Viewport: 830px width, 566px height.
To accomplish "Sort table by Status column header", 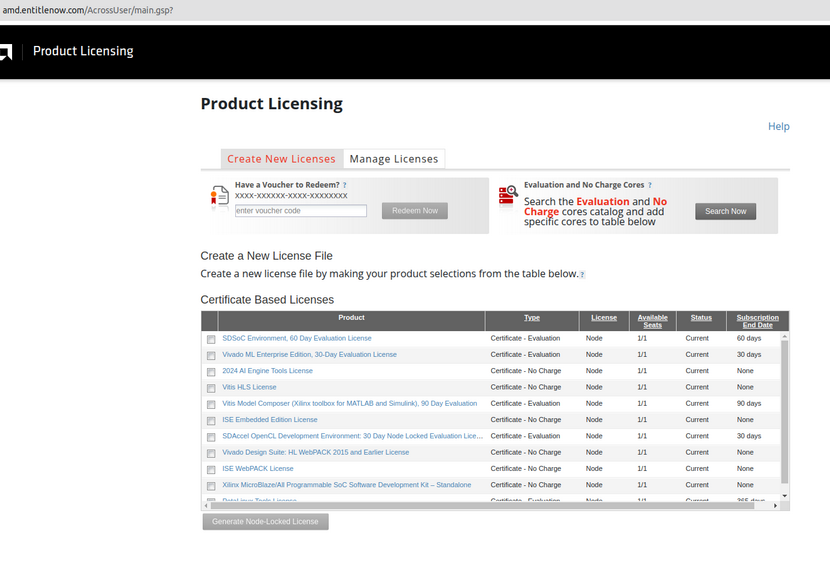I will pos(701,318).
